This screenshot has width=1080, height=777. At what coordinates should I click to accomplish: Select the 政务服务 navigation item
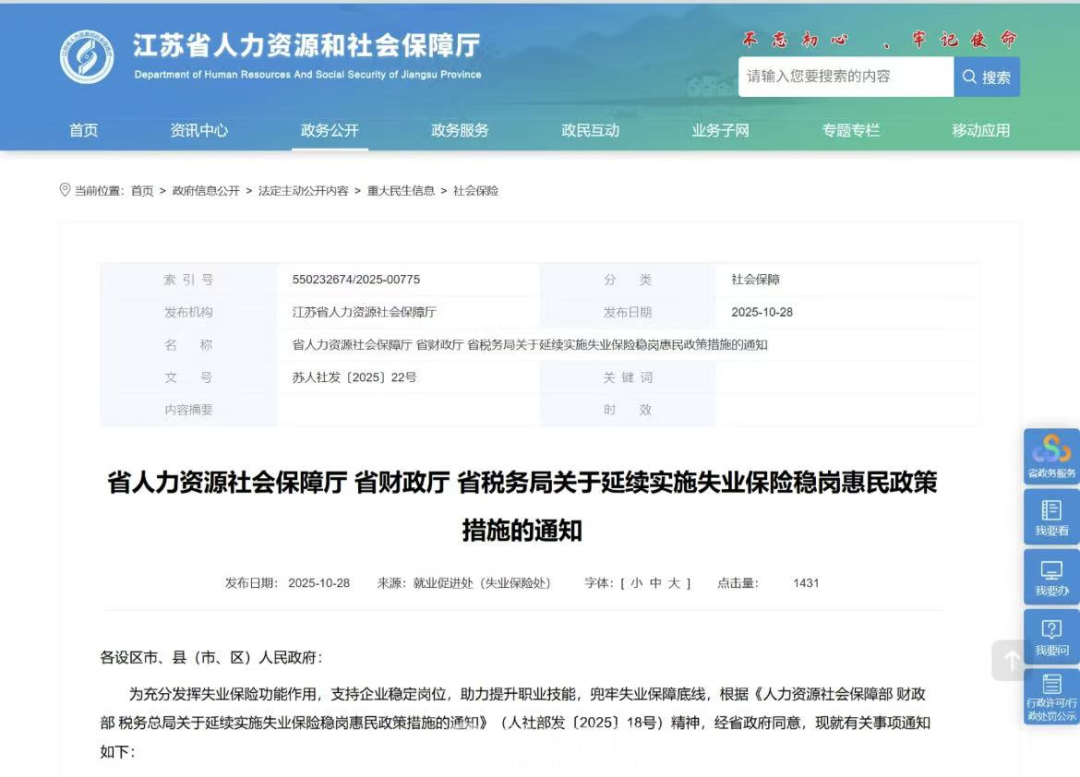click(x=459, y=130)
